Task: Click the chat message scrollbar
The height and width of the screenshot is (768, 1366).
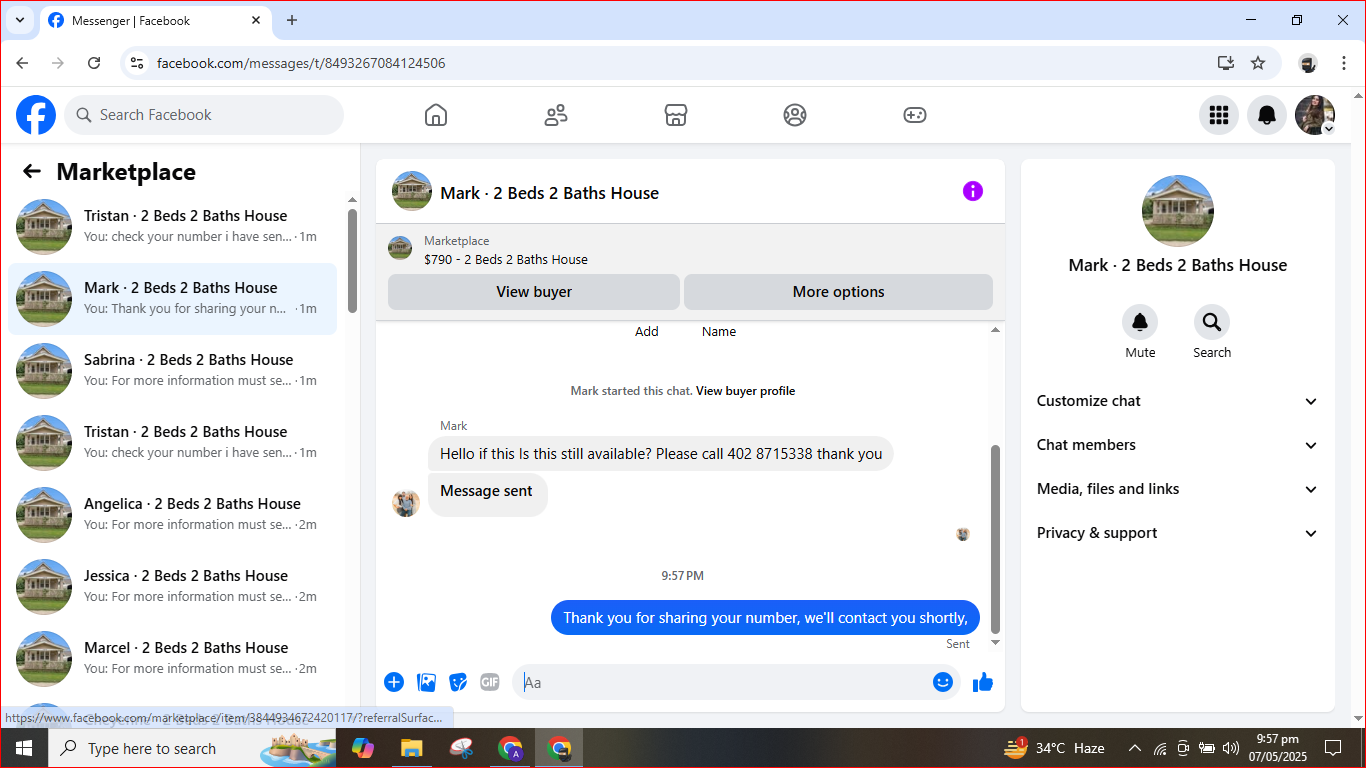Action: (x=995, y=540)
